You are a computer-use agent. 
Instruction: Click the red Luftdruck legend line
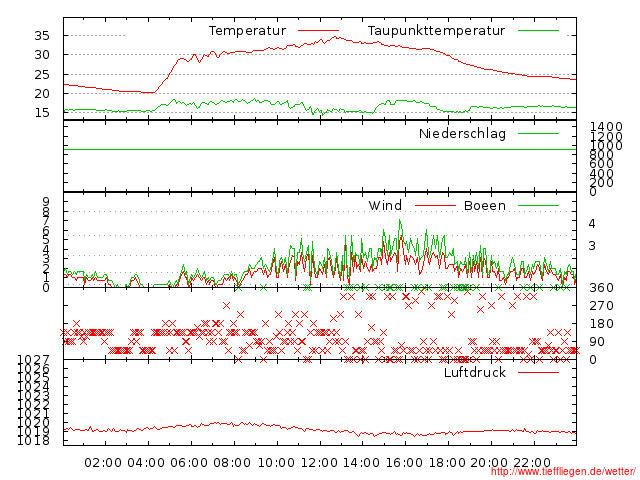(538, 372)
